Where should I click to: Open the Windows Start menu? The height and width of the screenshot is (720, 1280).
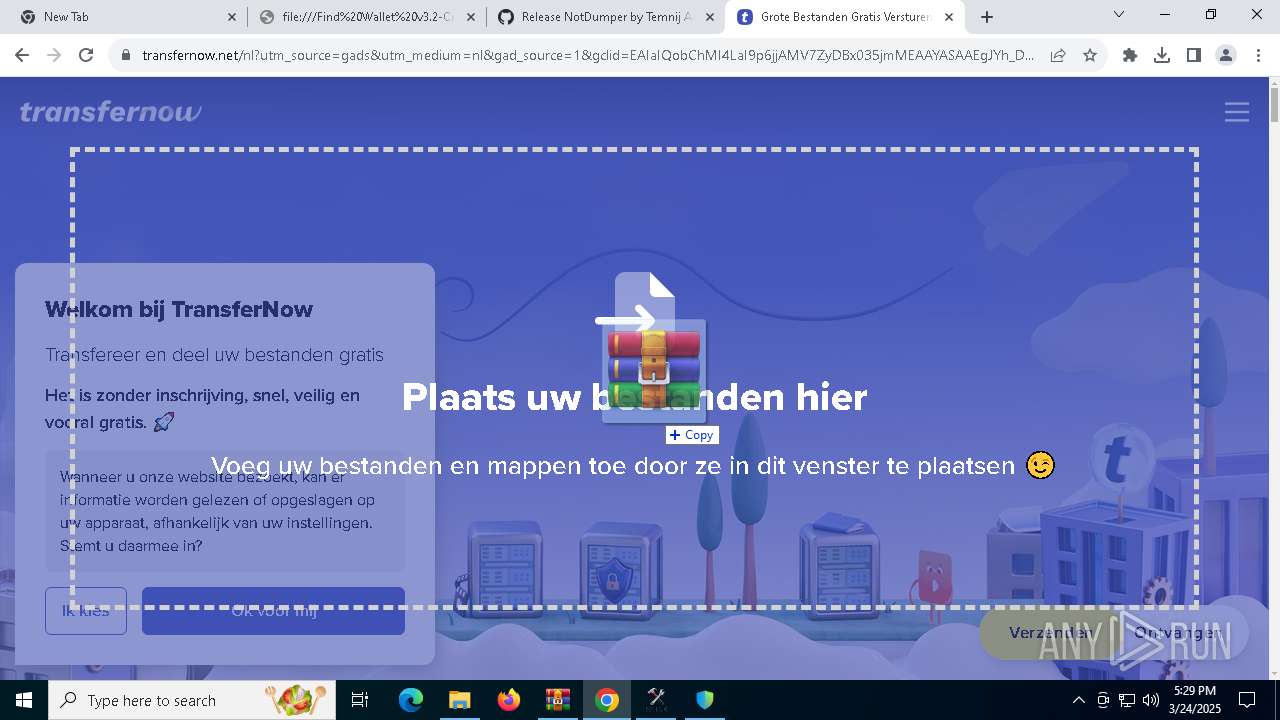(24, 700)
